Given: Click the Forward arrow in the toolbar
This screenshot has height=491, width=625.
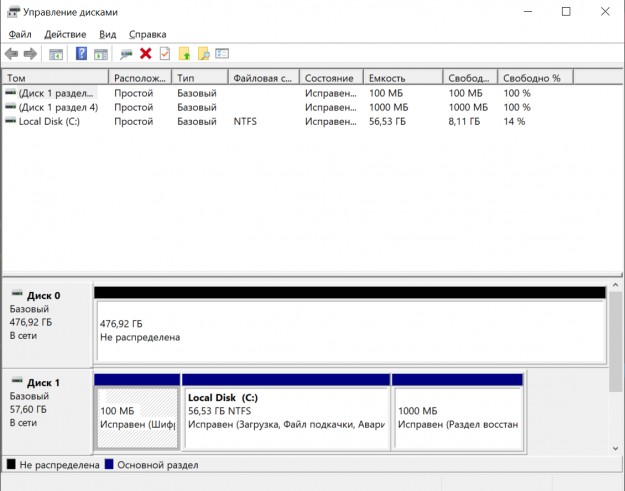Looking at the screenshot, I should click(x=30, y=53).
